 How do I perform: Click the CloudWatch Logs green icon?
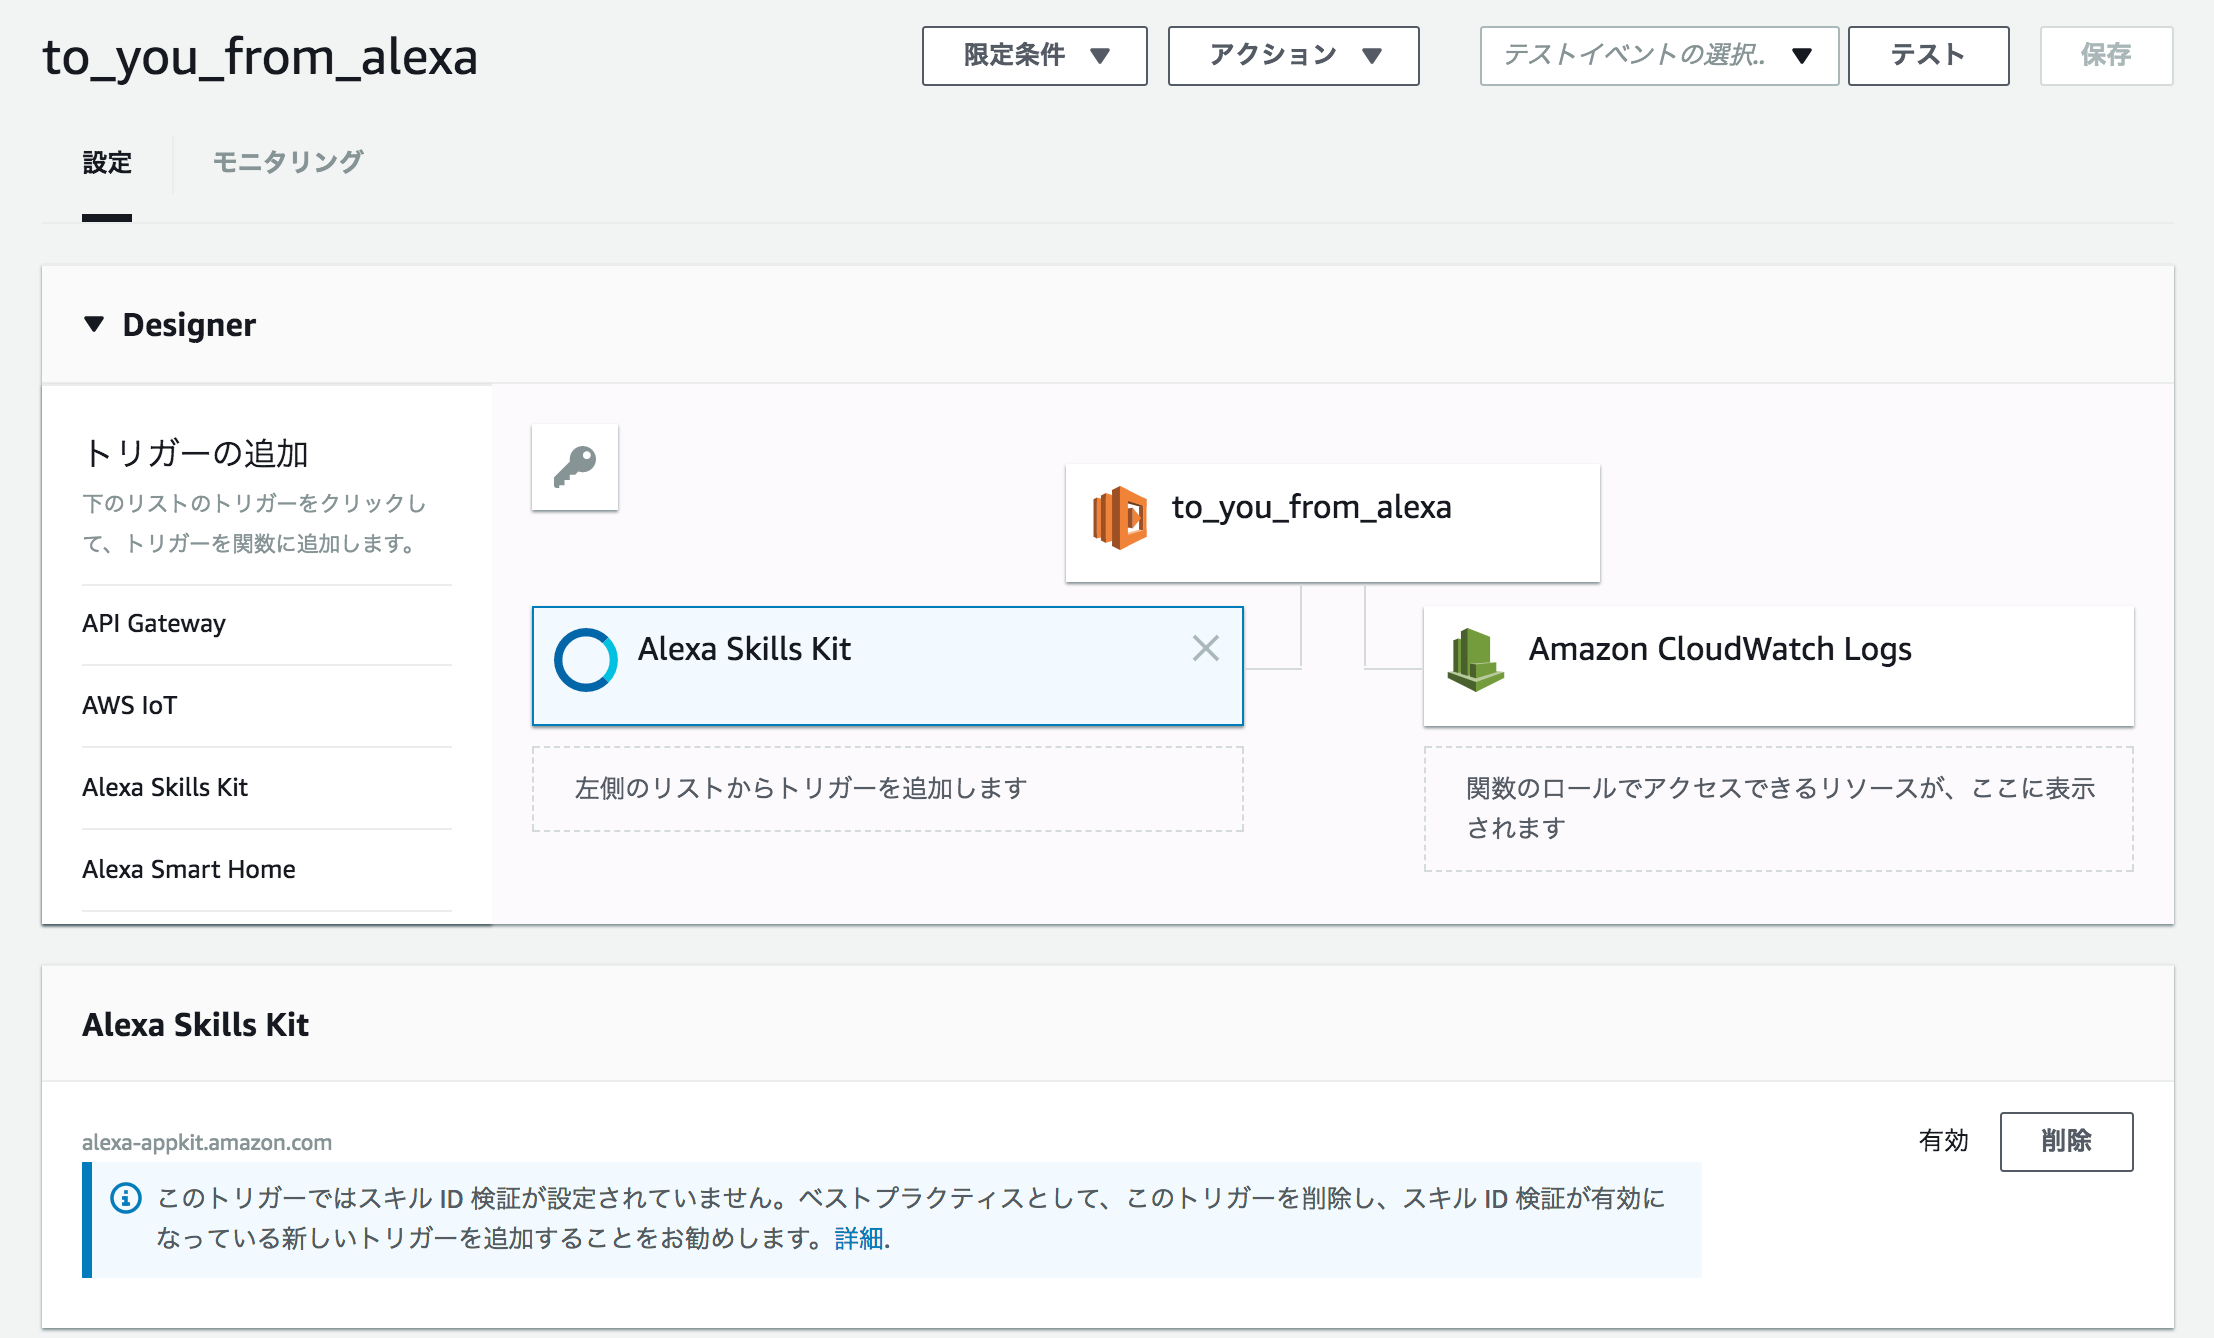click(x=1475, y=659)
